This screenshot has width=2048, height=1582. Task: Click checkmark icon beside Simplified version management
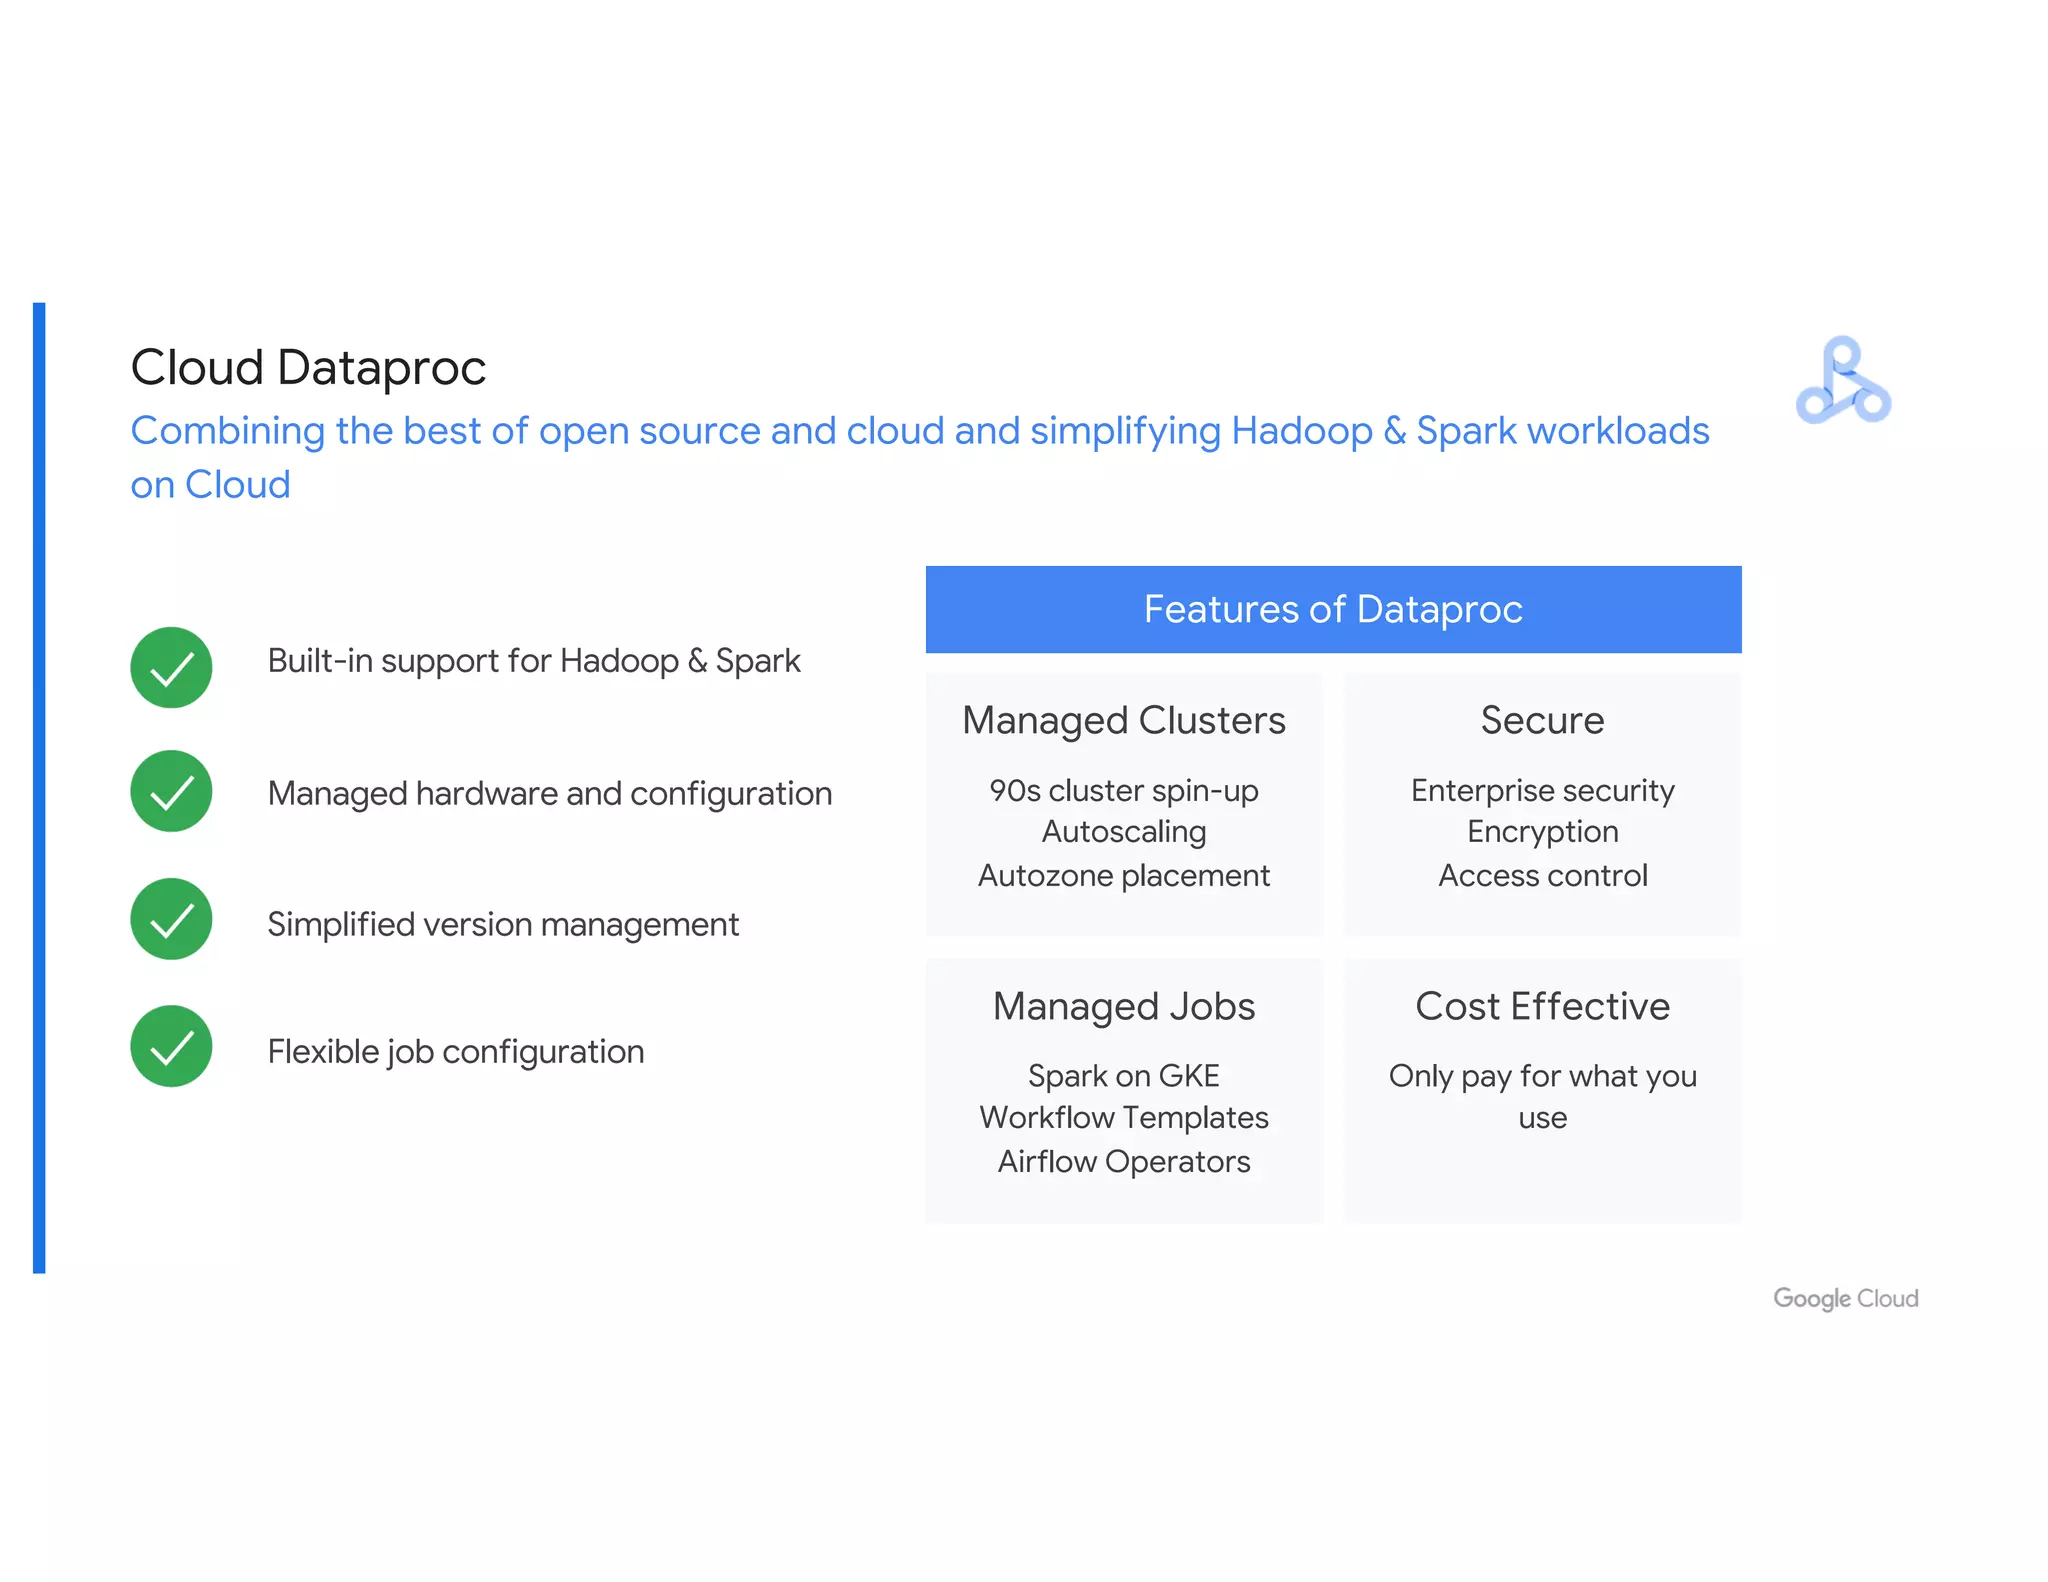point(171,919)
